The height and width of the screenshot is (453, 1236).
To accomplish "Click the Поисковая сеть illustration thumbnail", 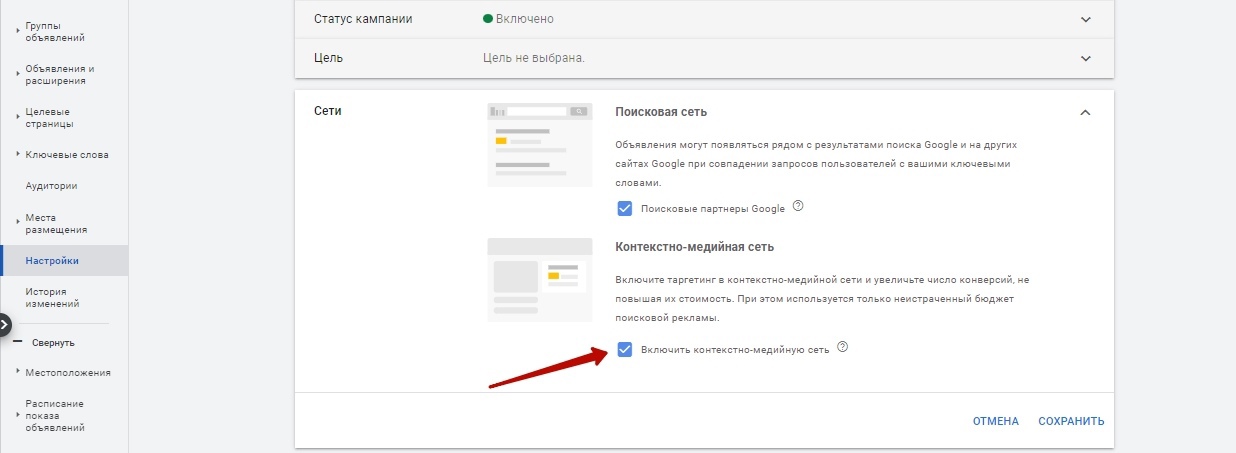I will [x=540, y=144].
